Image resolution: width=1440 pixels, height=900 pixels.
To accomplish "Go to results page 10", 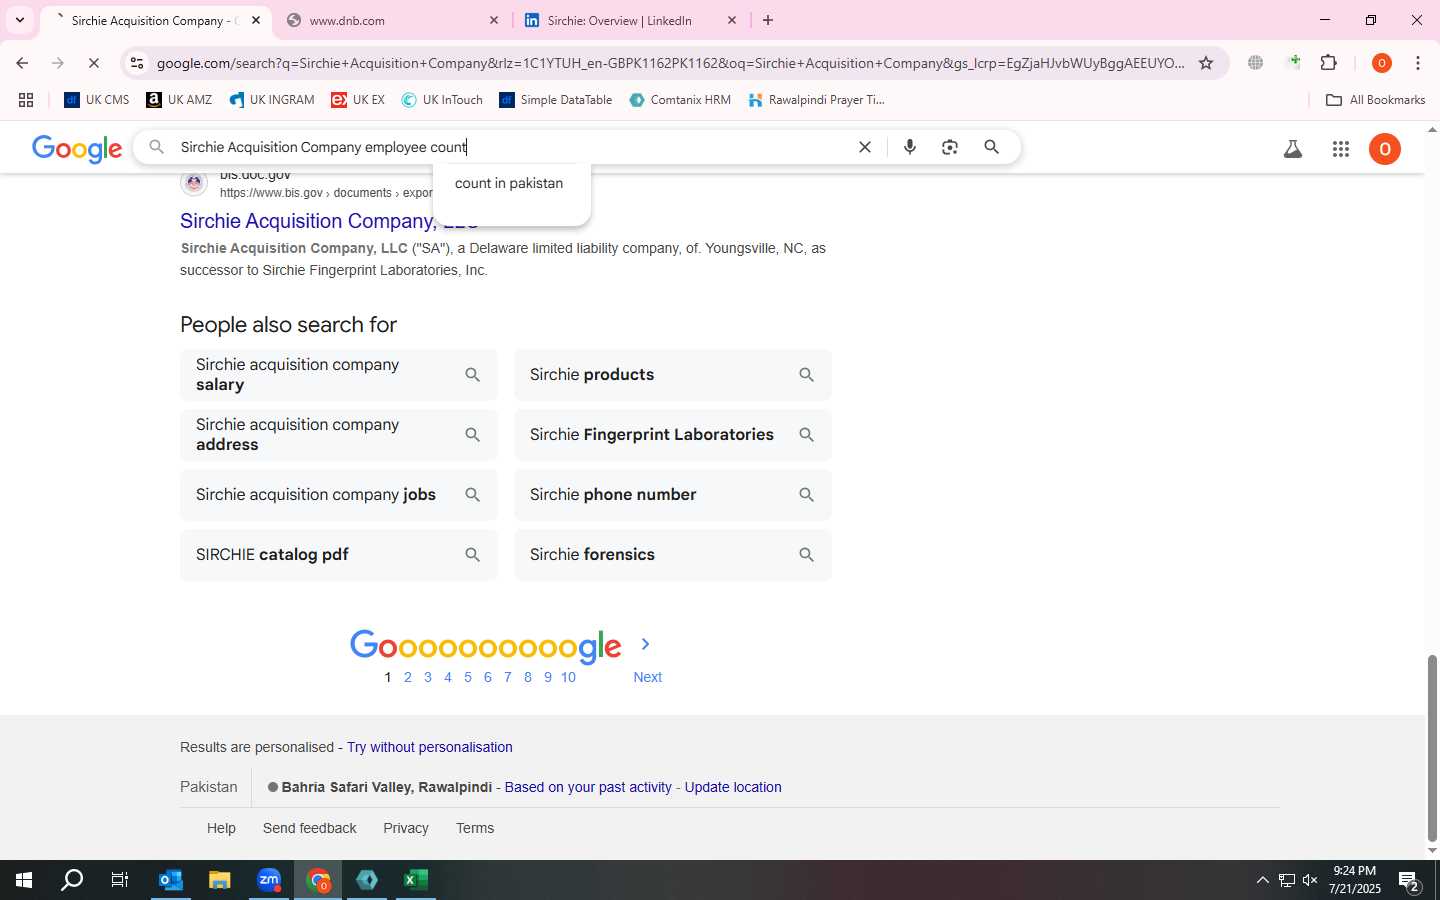I will click(x=568, y=677).
